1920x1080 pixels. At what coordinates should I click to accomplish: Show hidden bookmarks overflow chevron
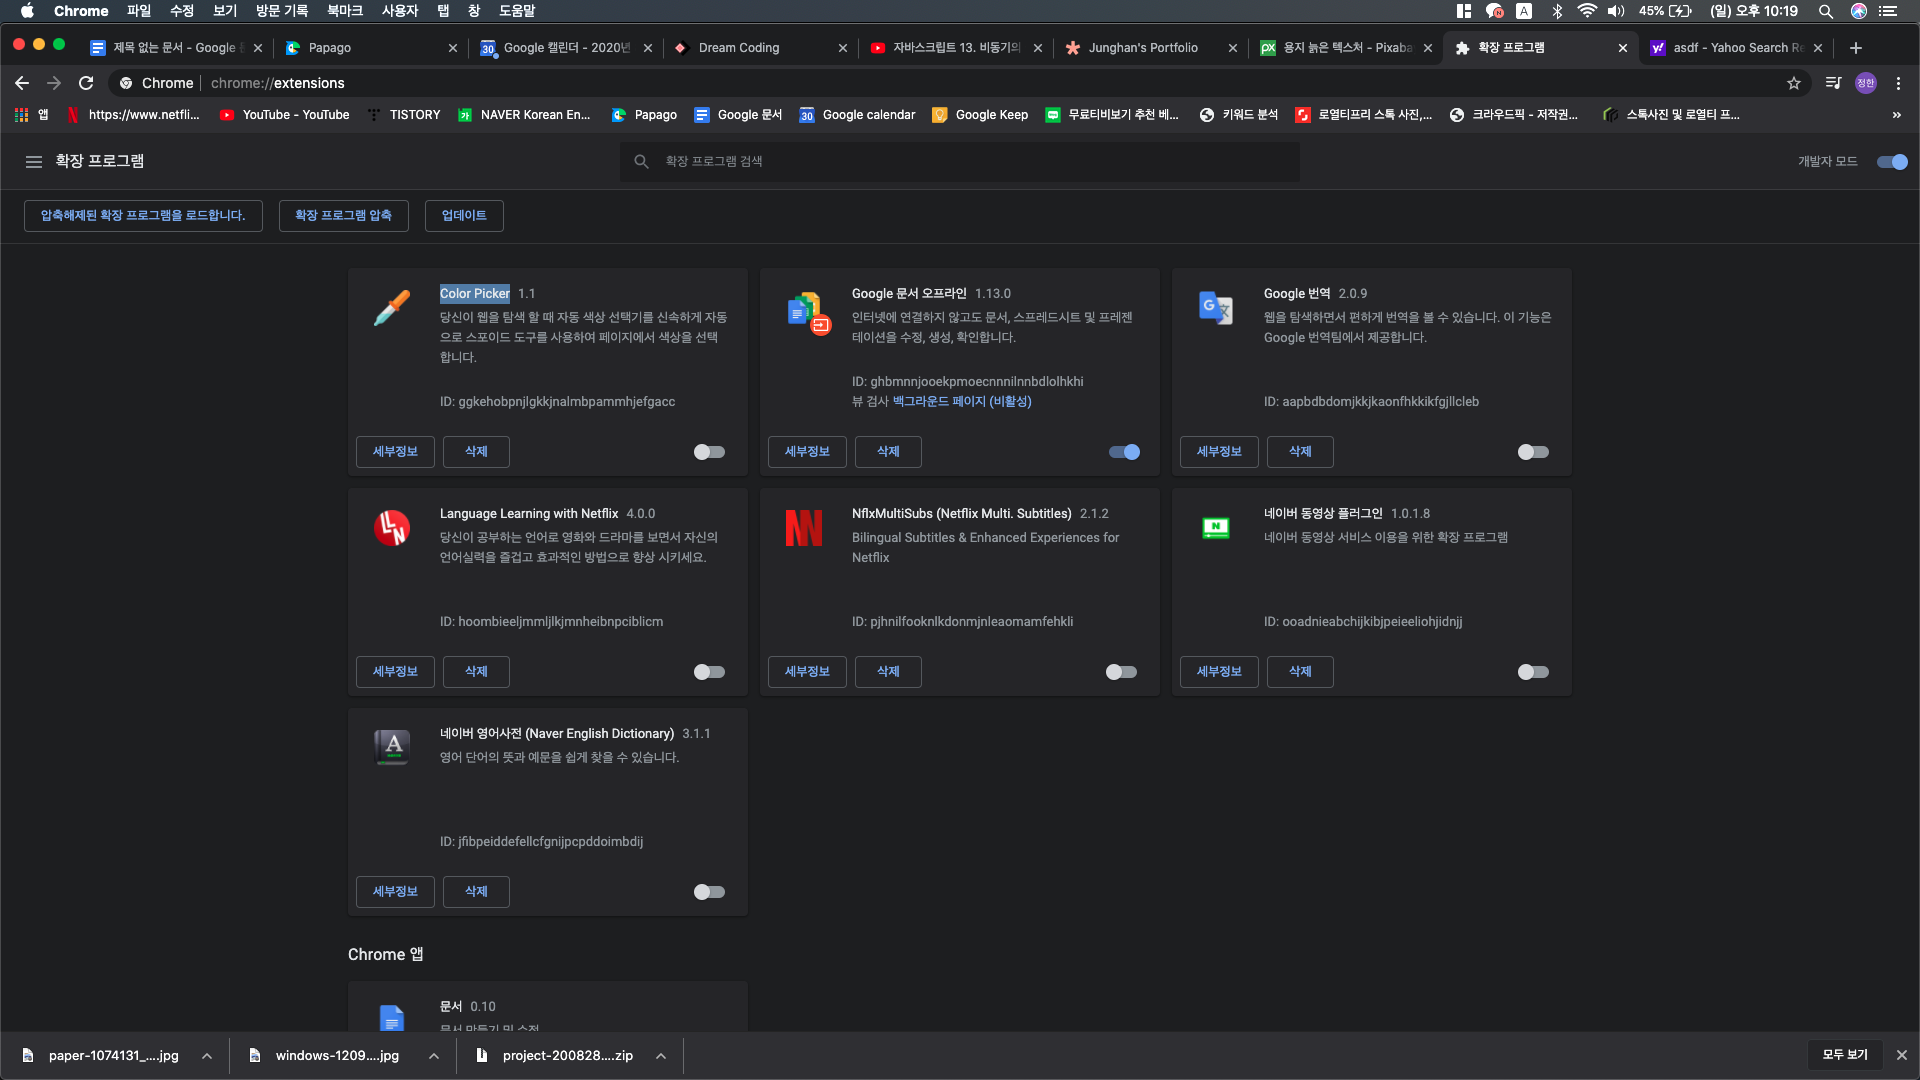[1896, 115]
